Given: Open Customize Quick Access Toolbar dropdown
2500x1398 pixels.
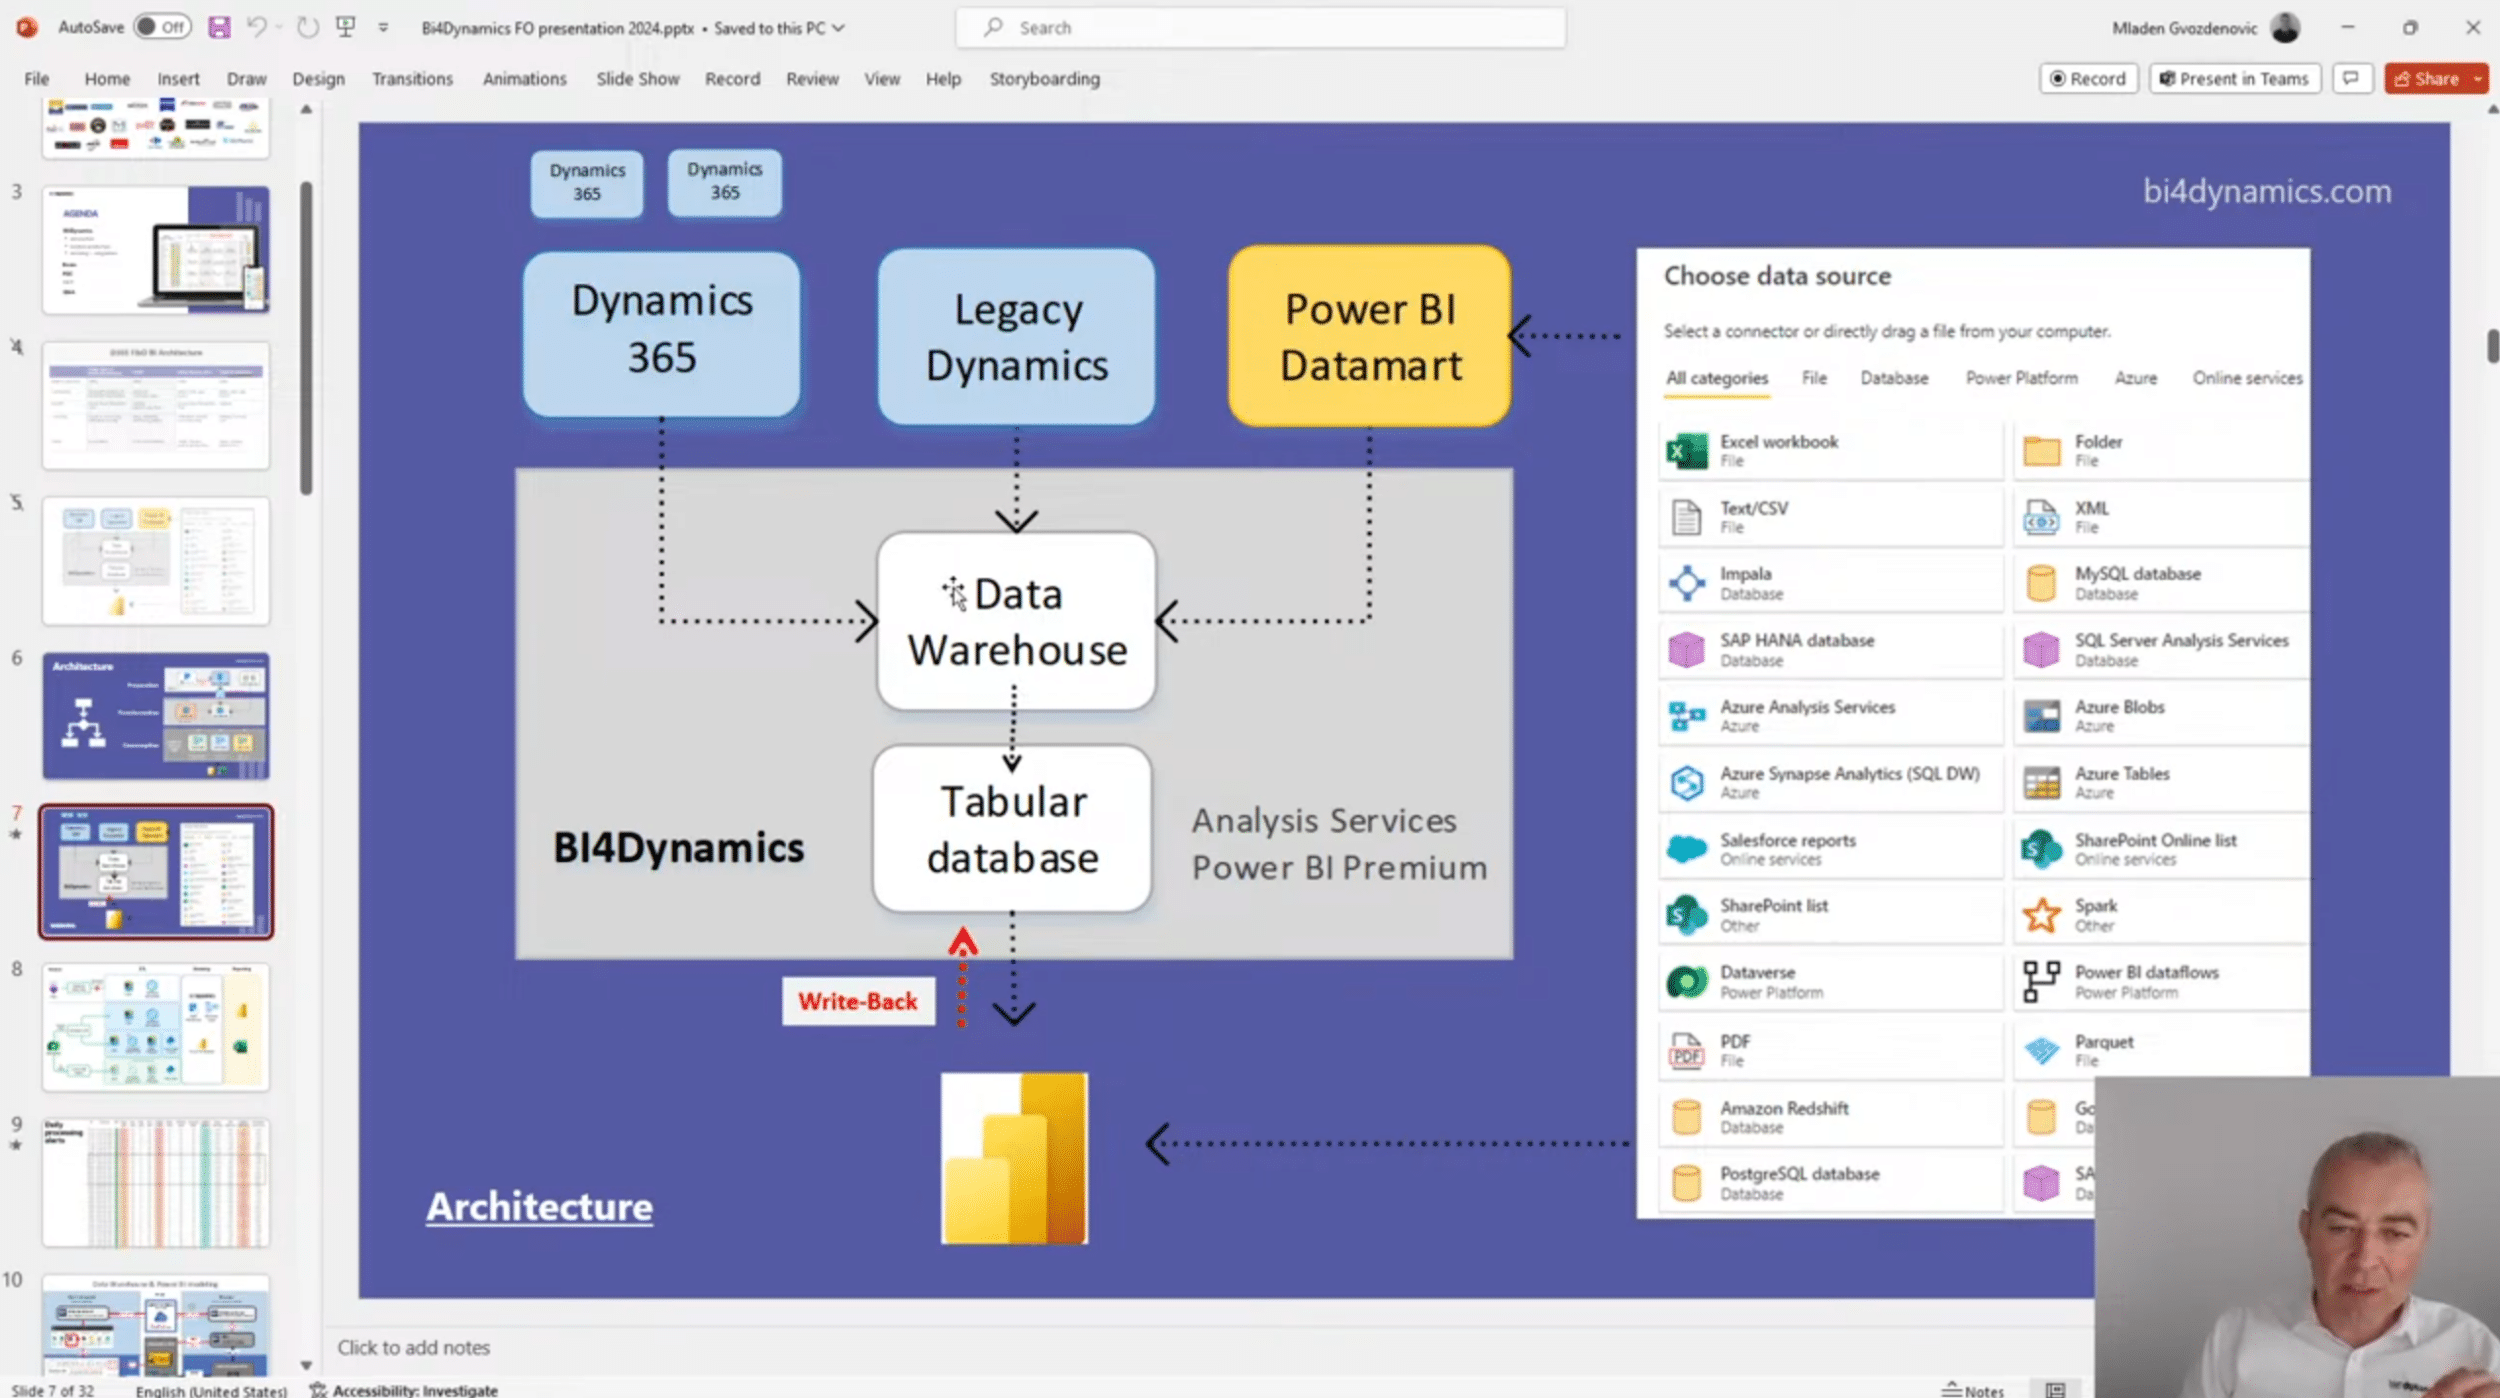Looking at the screenshot, I should (x=383, y=28).
